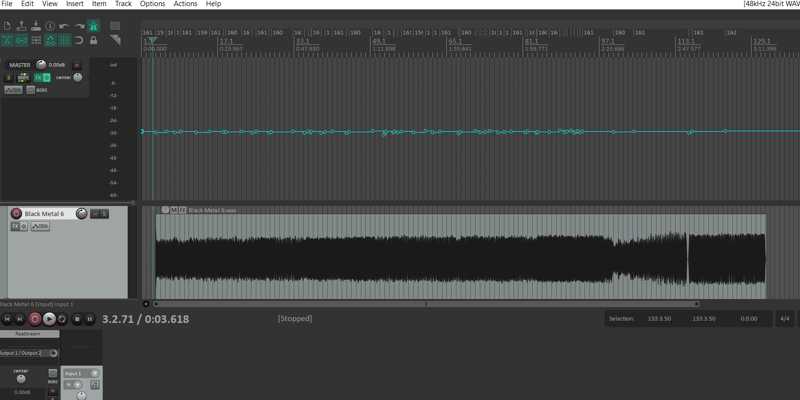This screenshot has width=800, height=400.
Task: Click the ReaStream FX slot in mixer
Action: pos(29,334)
